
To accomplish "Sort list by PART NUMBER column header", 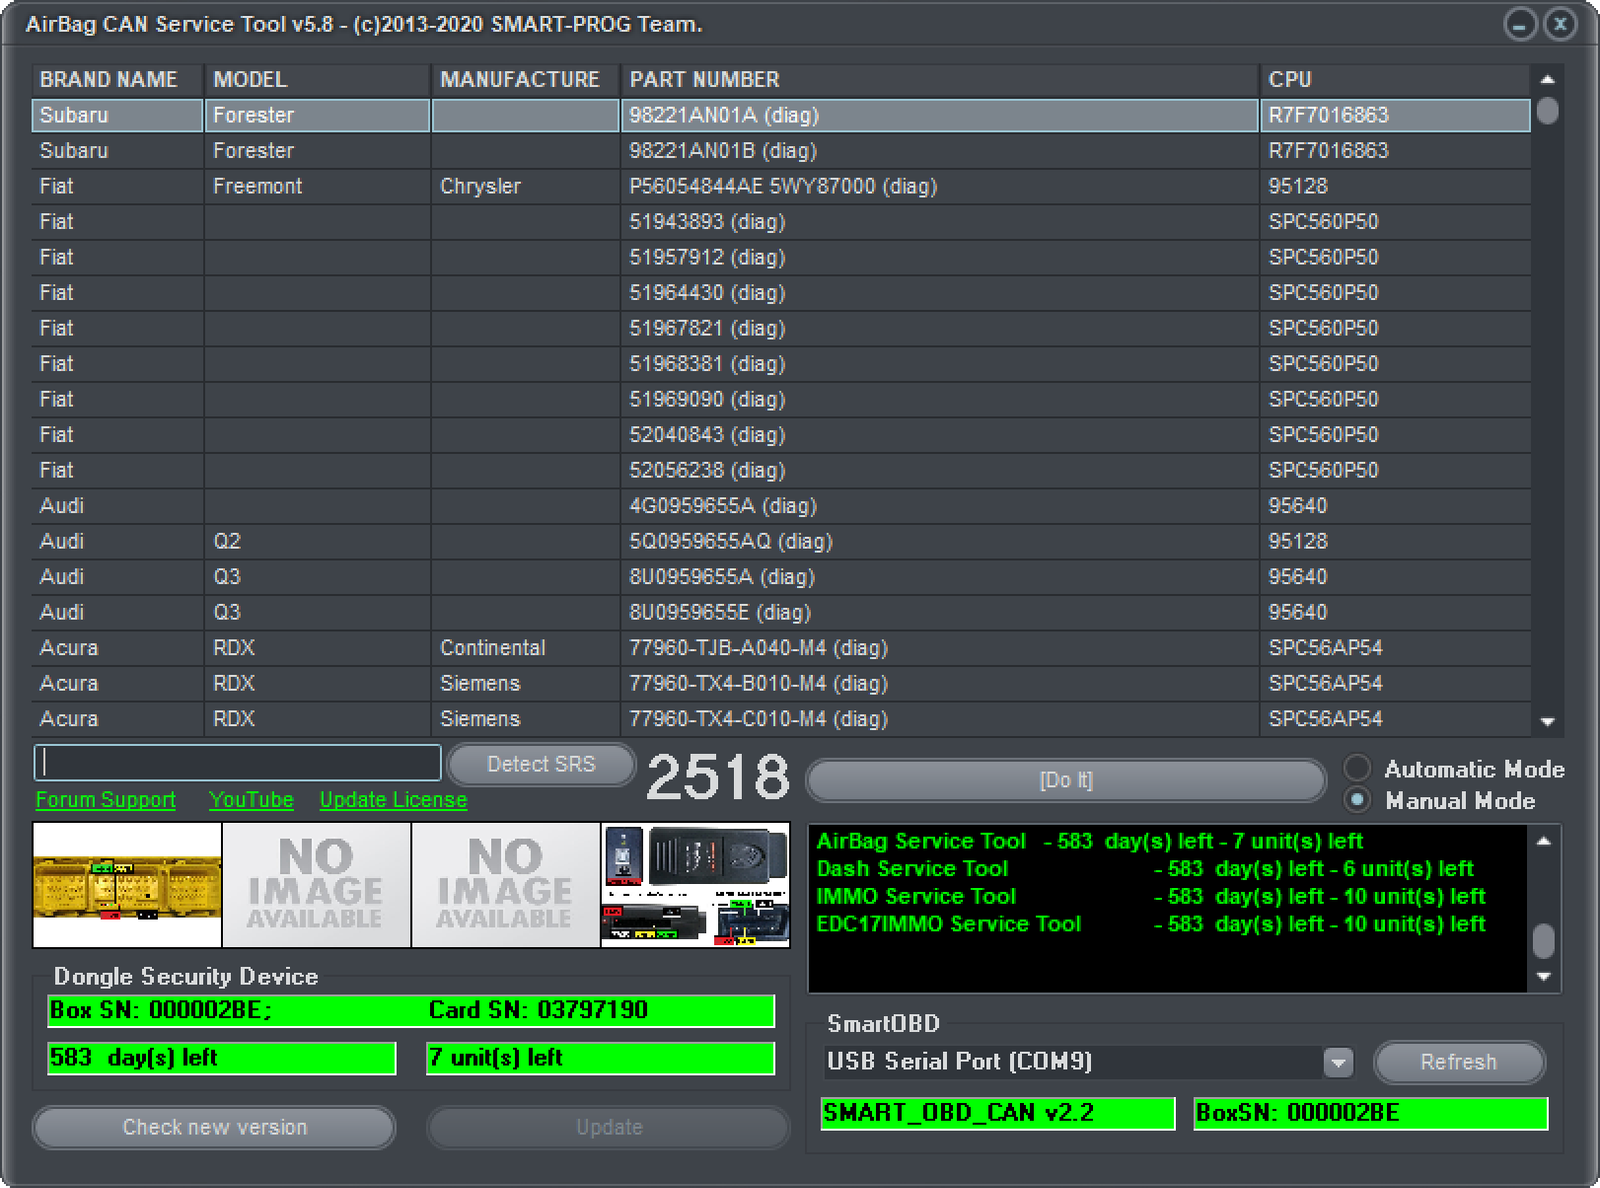I will pyautogui.click(x=704, y=80).
